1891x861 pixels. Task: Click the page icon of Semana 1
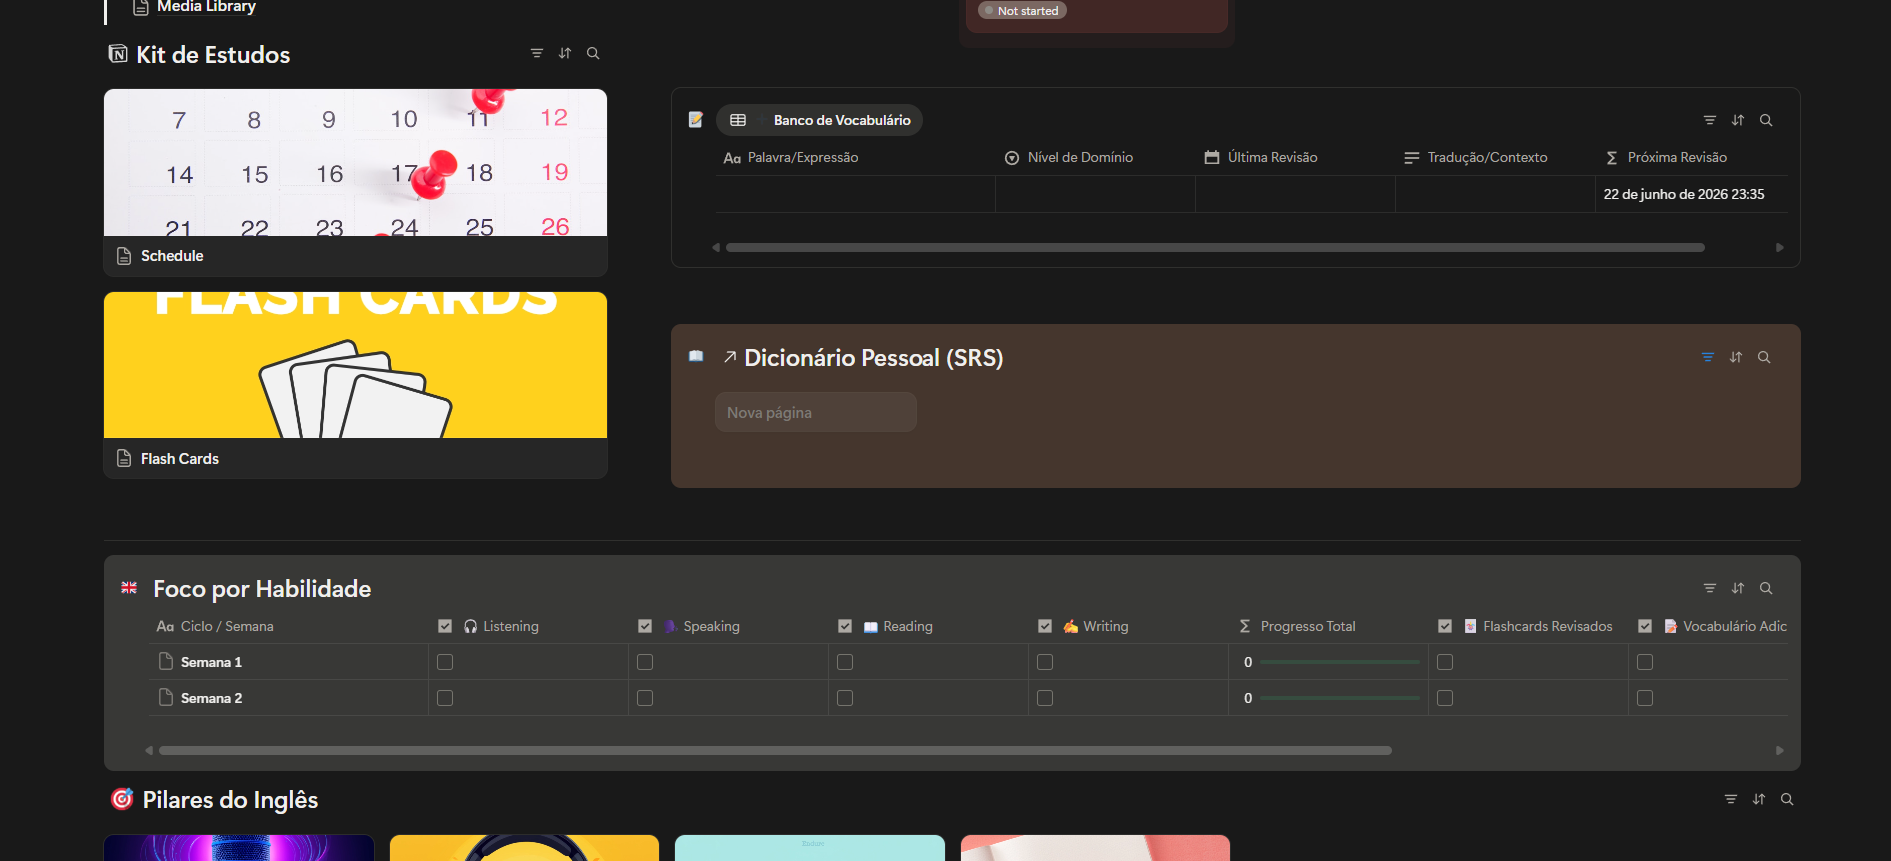pos(166,661)
